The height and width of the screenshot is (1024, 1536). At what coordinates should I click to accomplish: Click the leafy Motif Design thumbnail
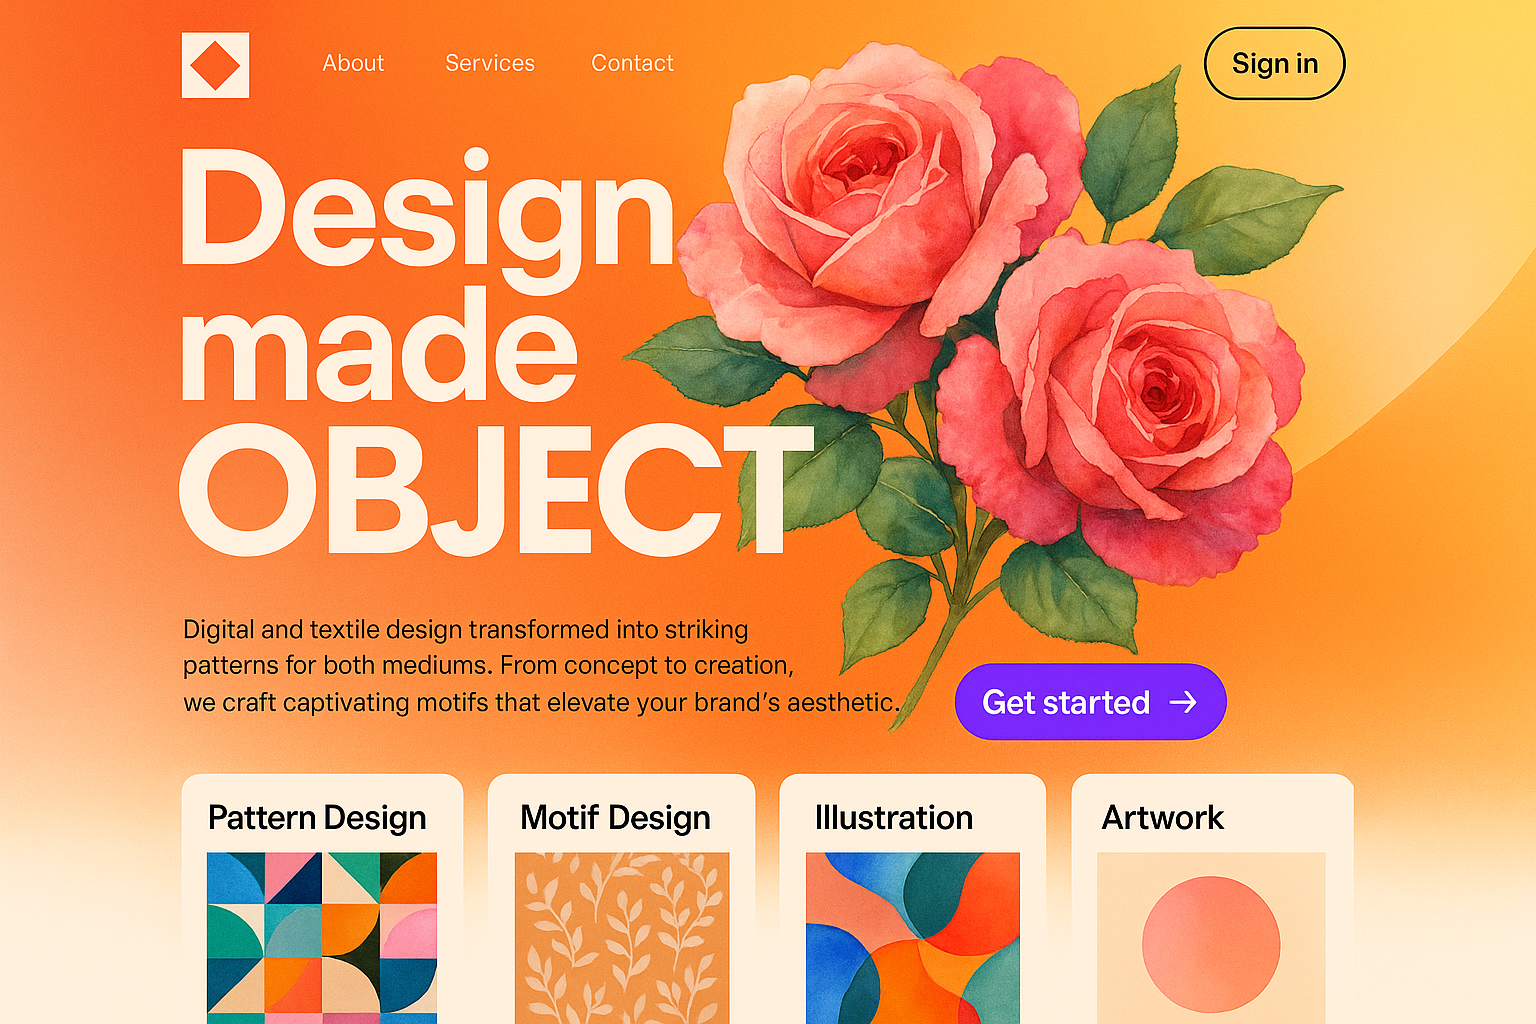pos(622,938)
